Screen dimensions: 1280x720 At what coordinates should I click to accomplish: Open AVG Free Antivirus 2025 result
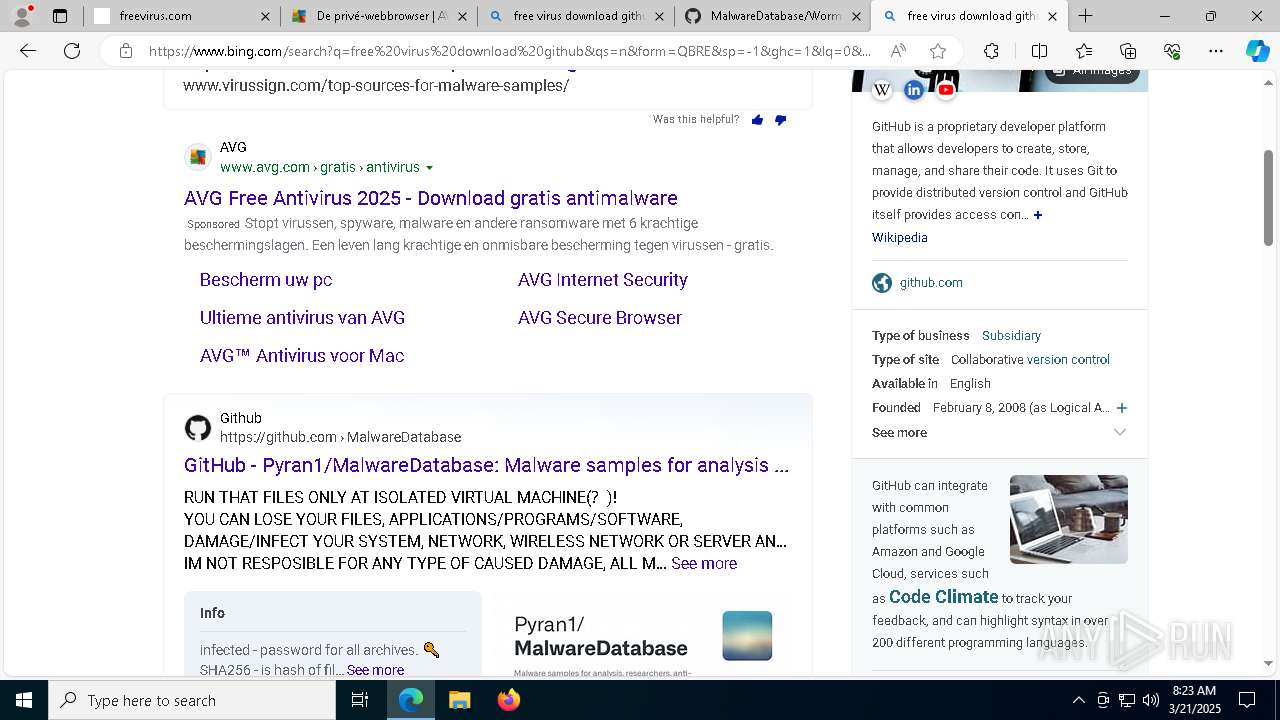[431, 198]
